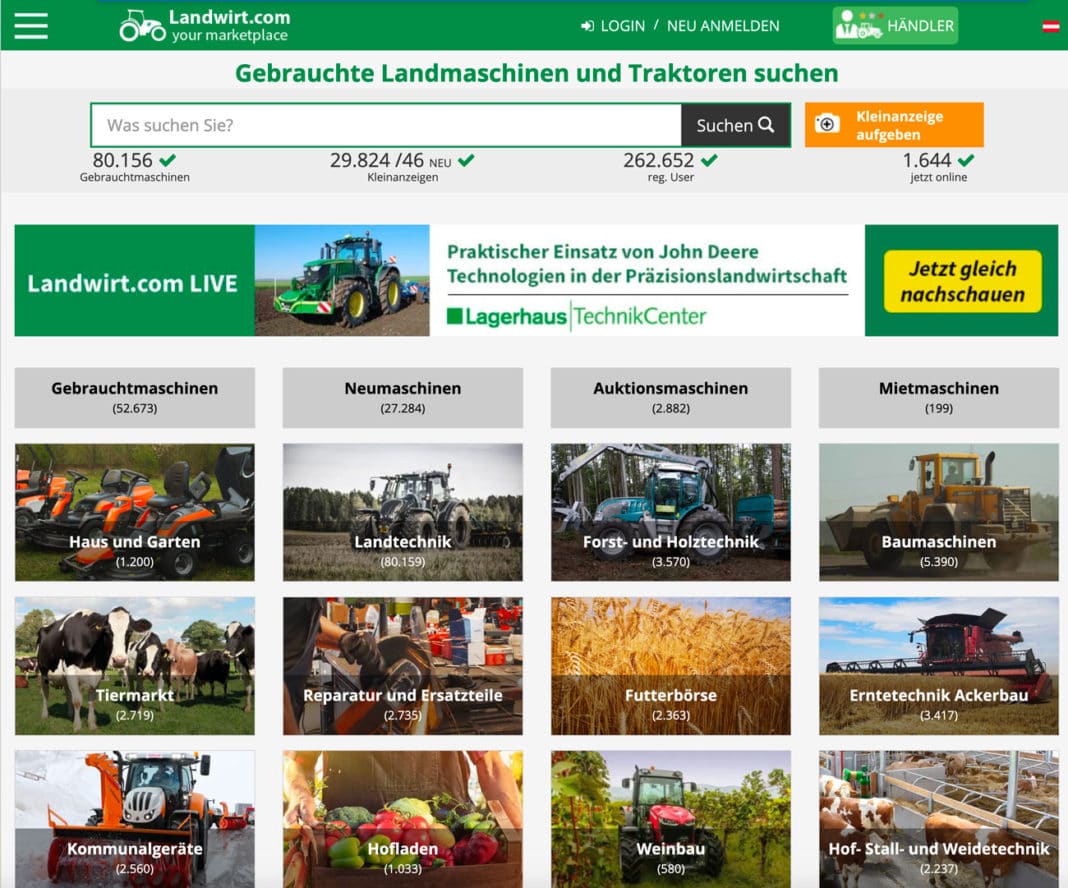Click the Landwirt.com LIVE banner label
This screenshot has height=888, width=1068.
(x=134, y=281)
